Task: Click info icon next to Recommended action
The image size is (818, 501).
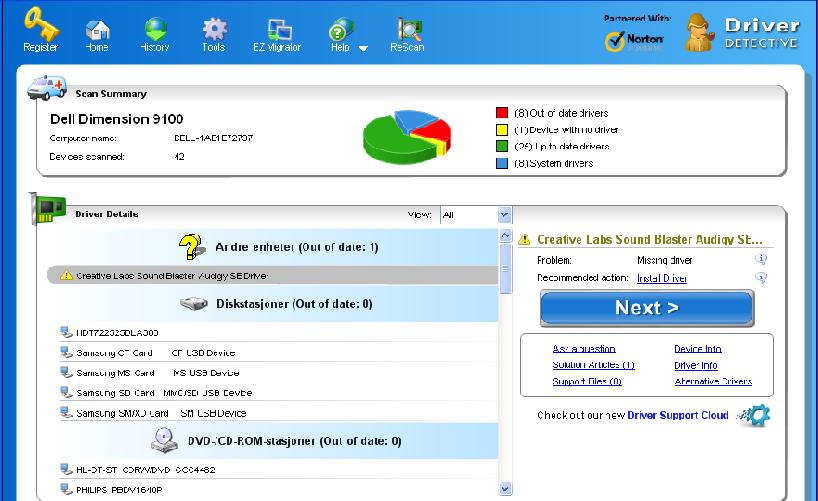Action: click(762, 278)
